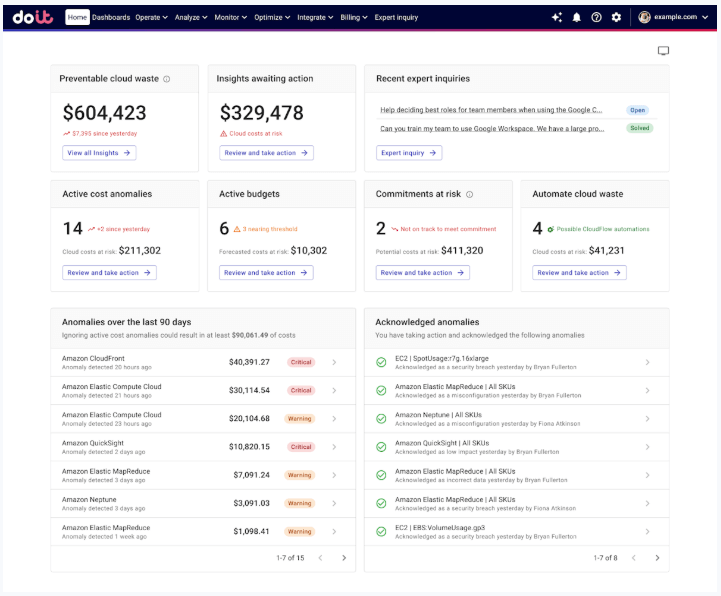Click the View all Insights button
721x596 pixels.
pyautogui.click(x=99, y=153)
